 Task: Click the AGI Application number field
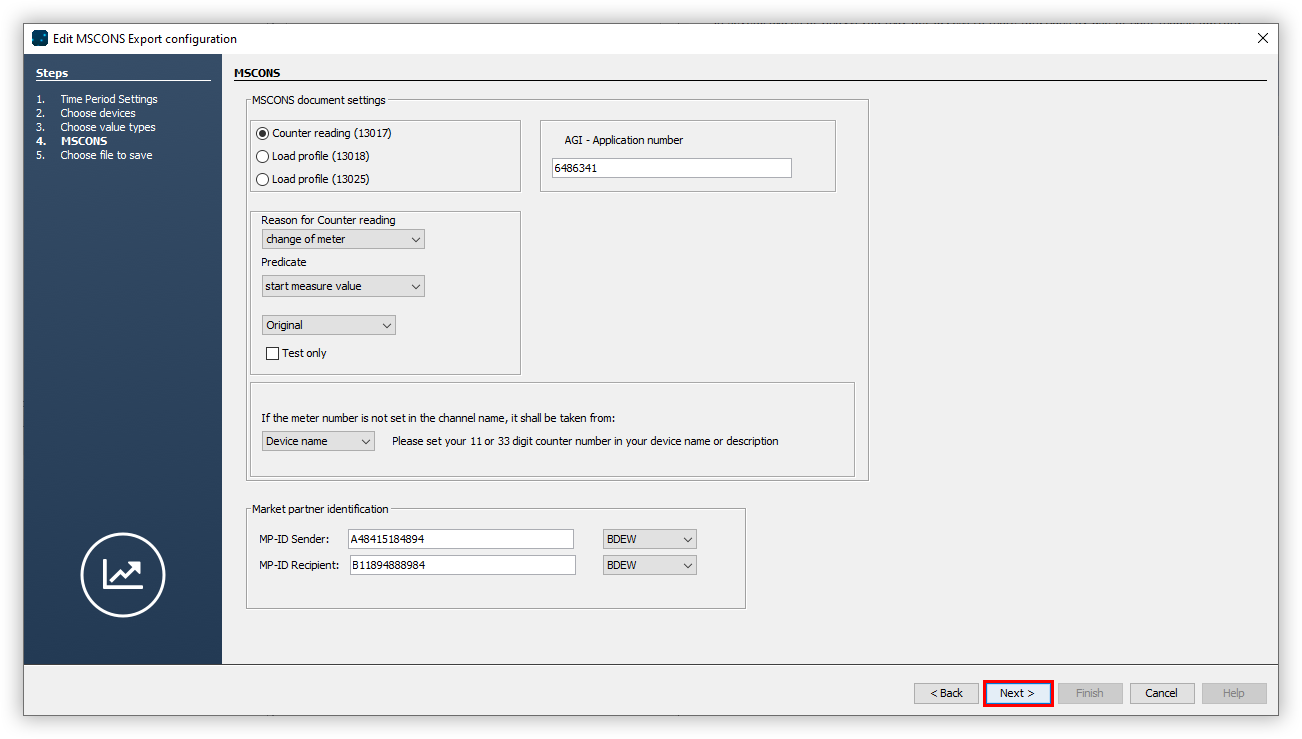[670, 167]
